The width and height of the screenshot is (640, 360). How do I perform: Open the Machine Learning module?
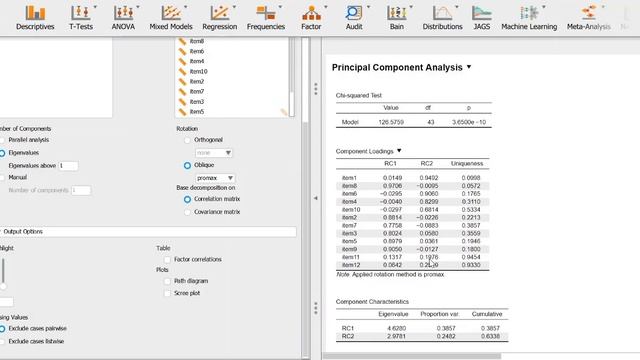(529, 18)
